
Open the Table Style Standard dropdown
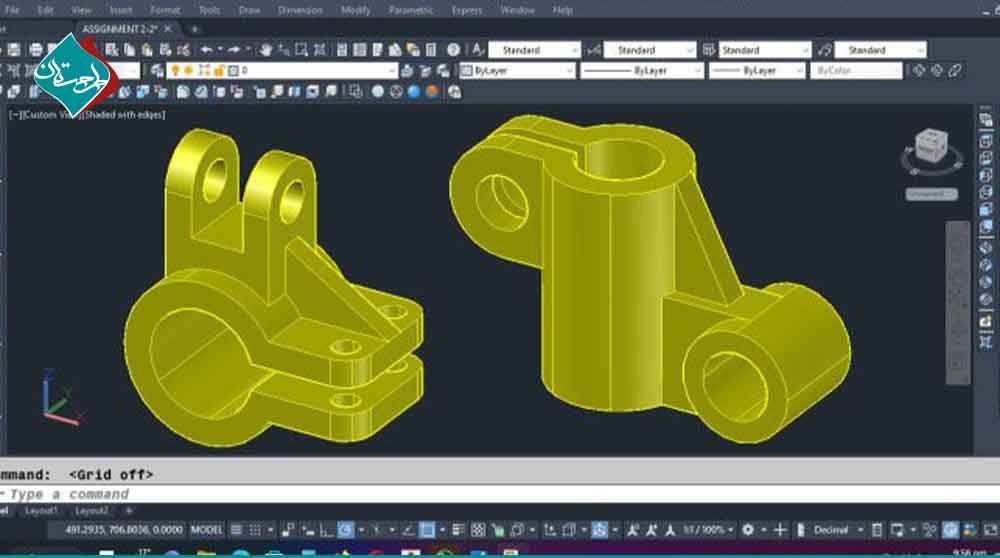(765, 50)
